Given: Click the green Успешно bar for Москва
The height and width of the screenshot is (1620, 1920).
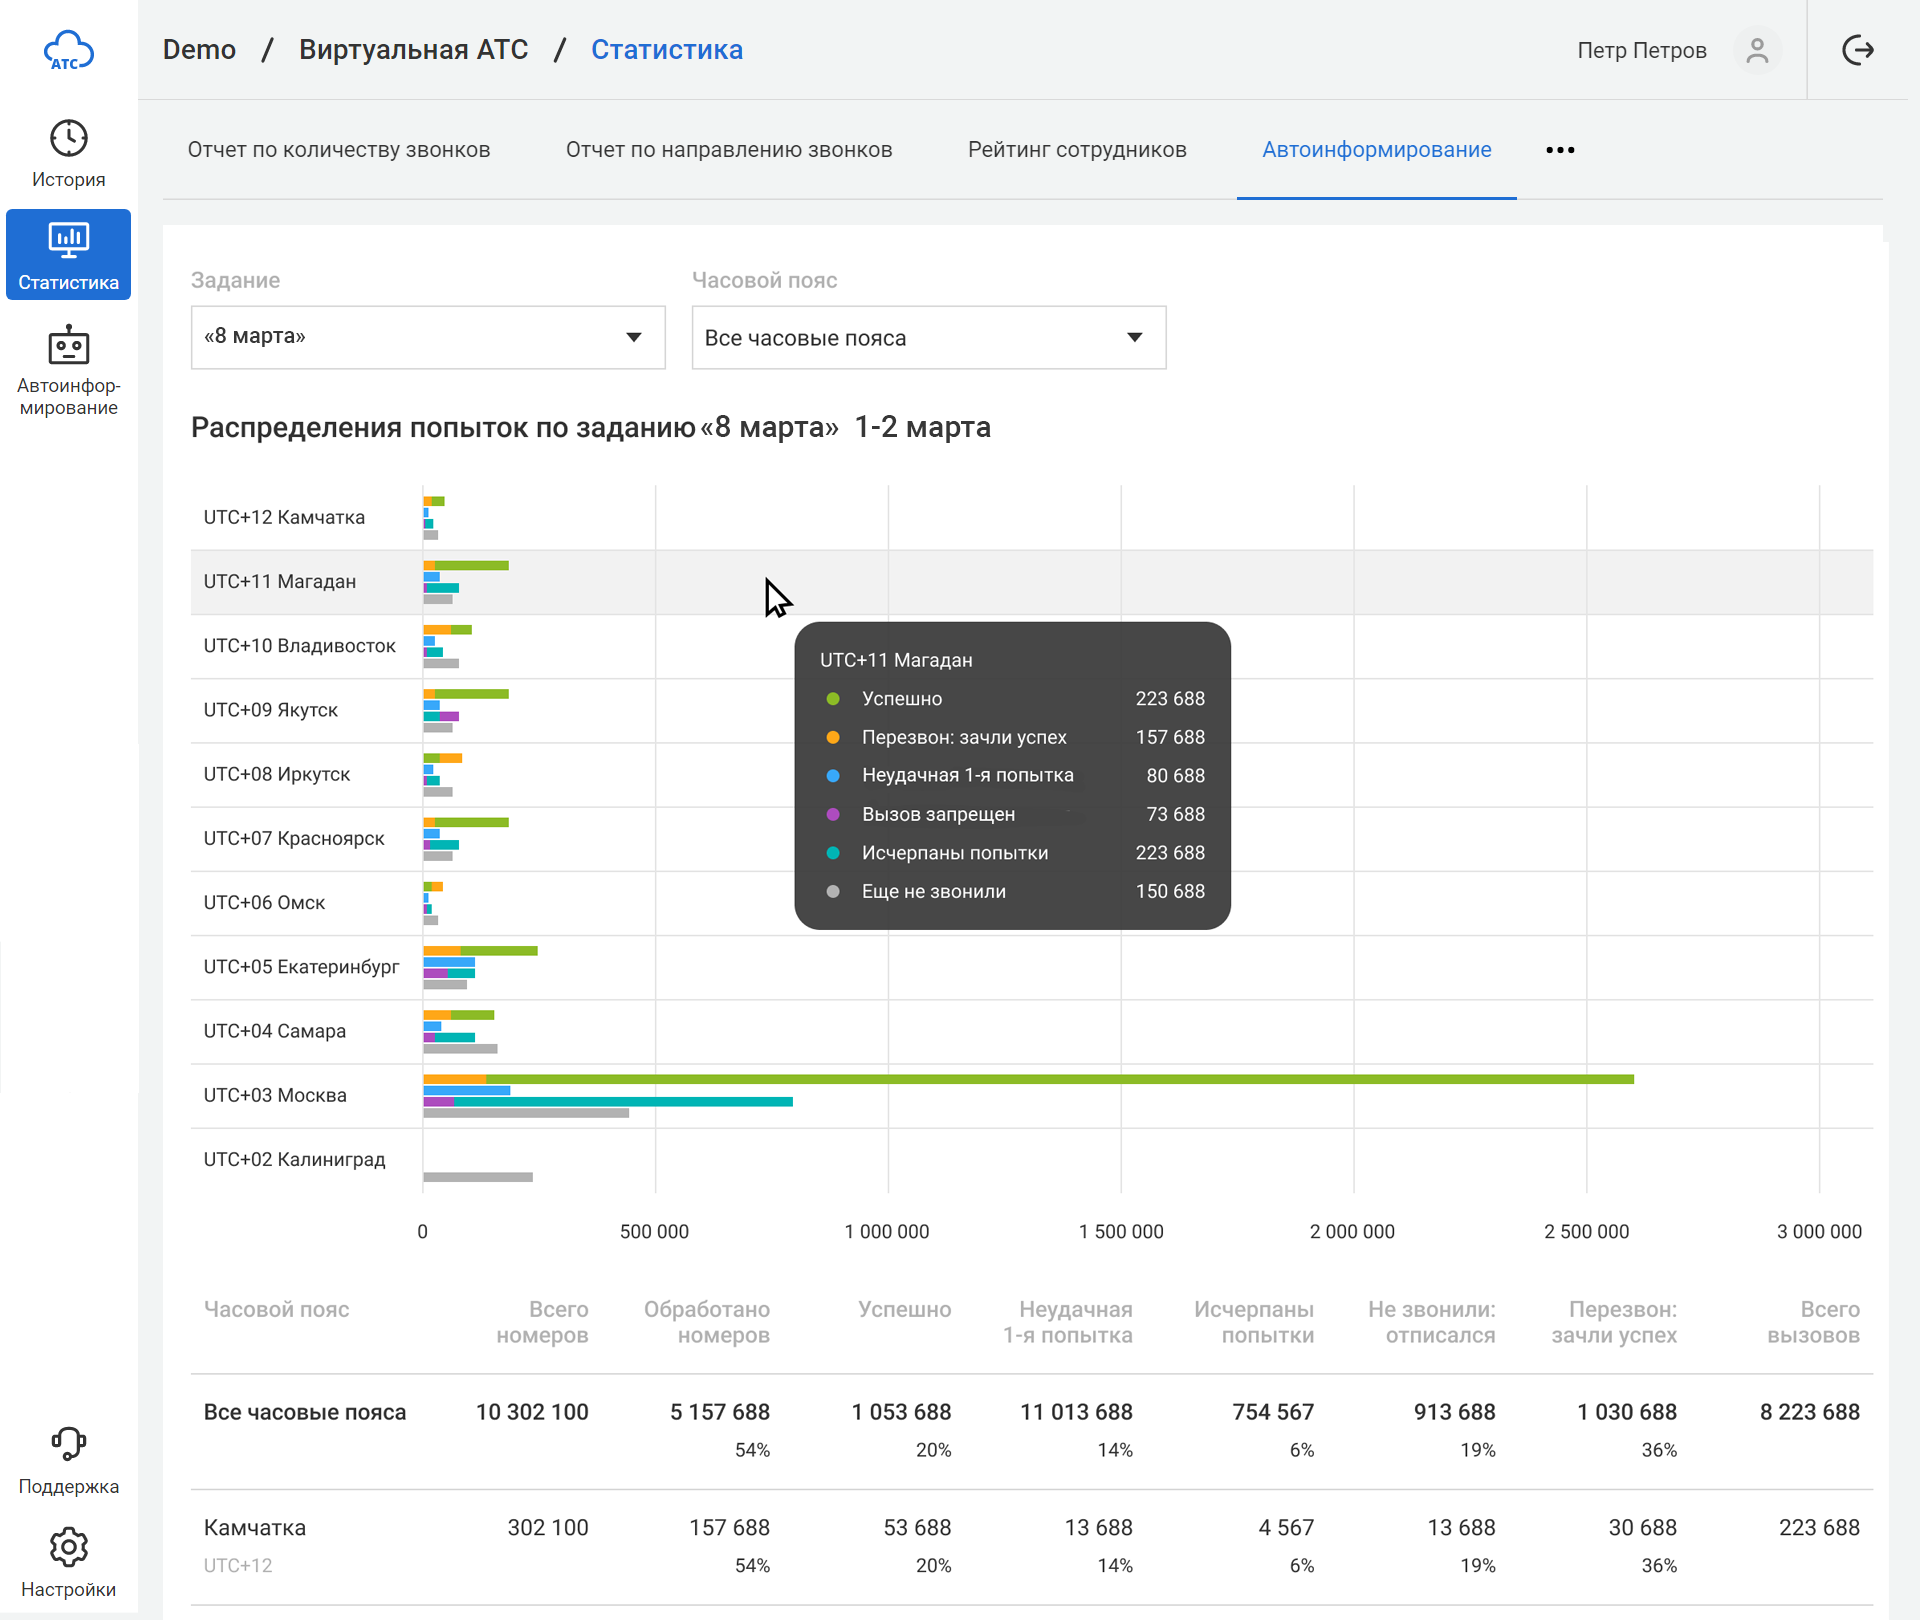Looking at the screenshot, I should pyautogui.click(x=1060, y=1079).
